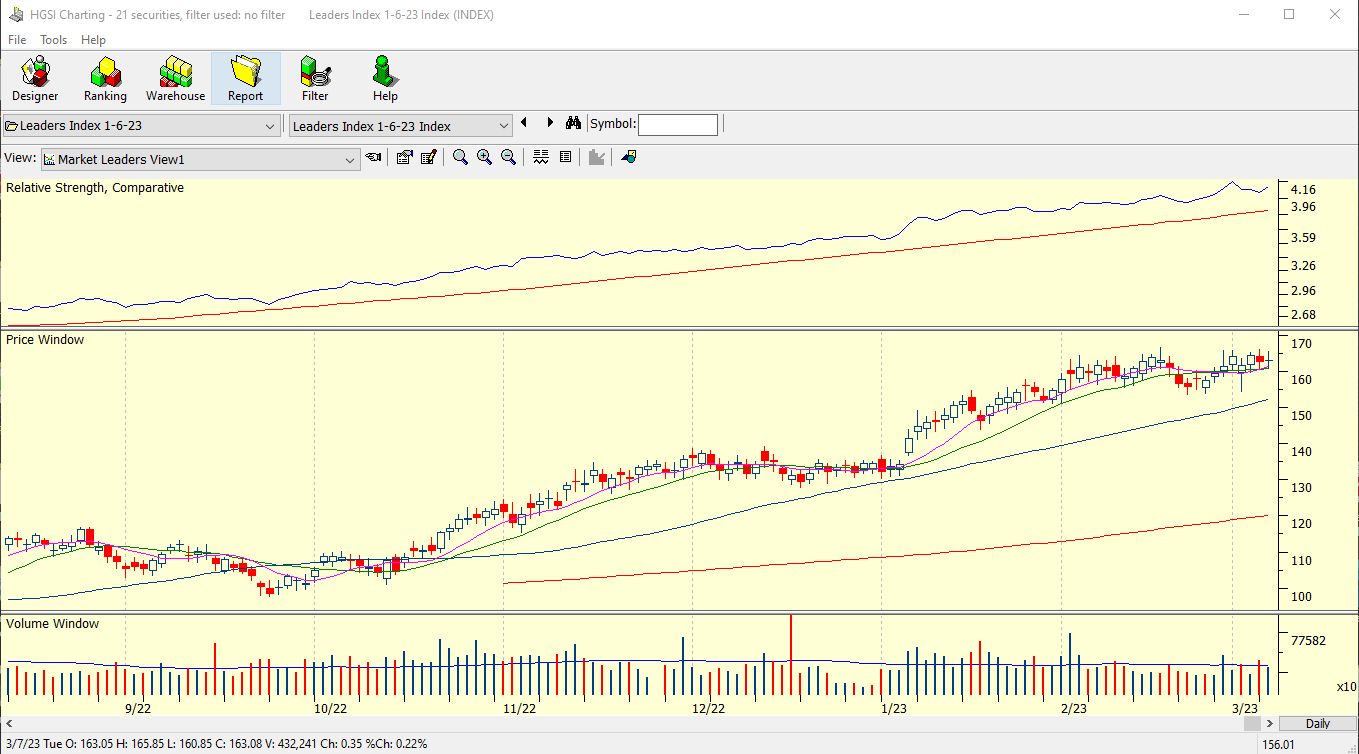Image resolution: width=1359 pixels, height=754 pixels.
Task: Click the 11/22 date axis label
Action: coord(519,708)
